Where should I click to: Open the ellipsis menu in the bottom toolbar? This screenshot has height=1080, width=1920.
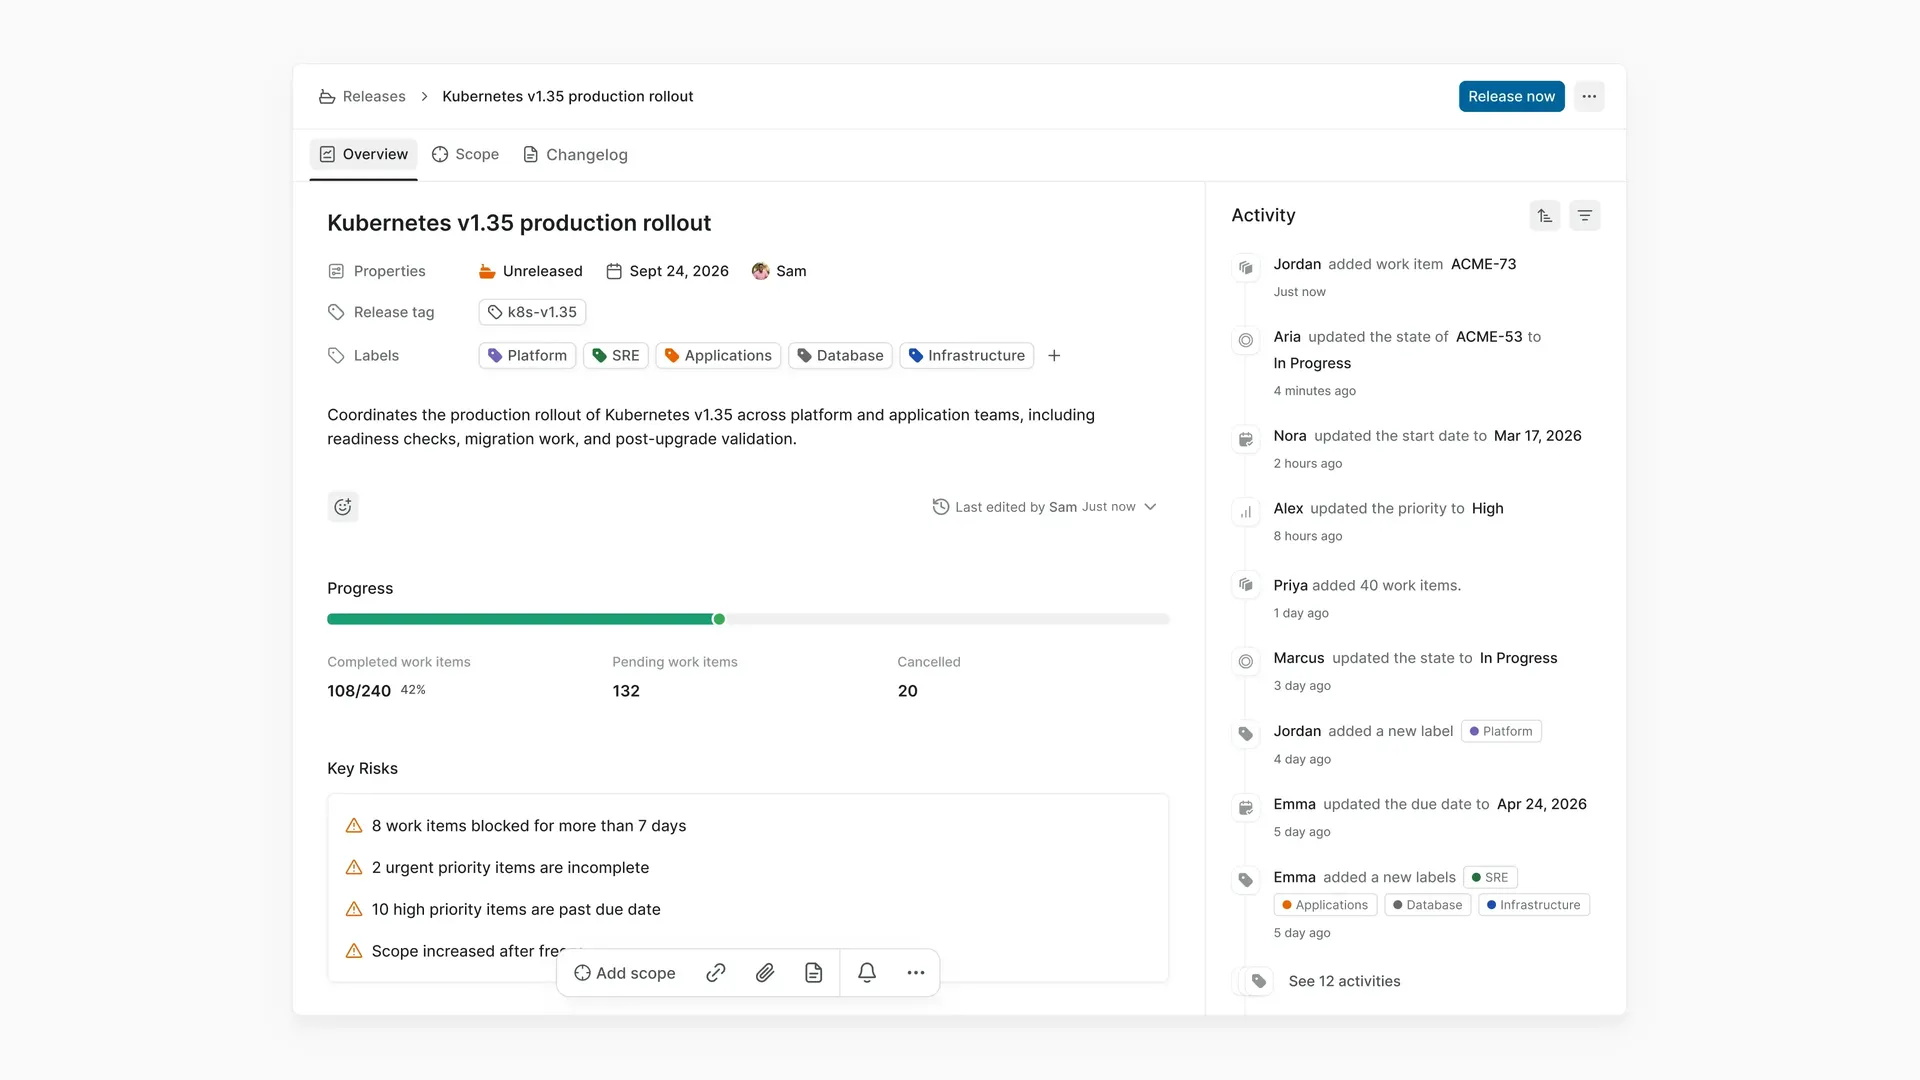tap(916, 973)
